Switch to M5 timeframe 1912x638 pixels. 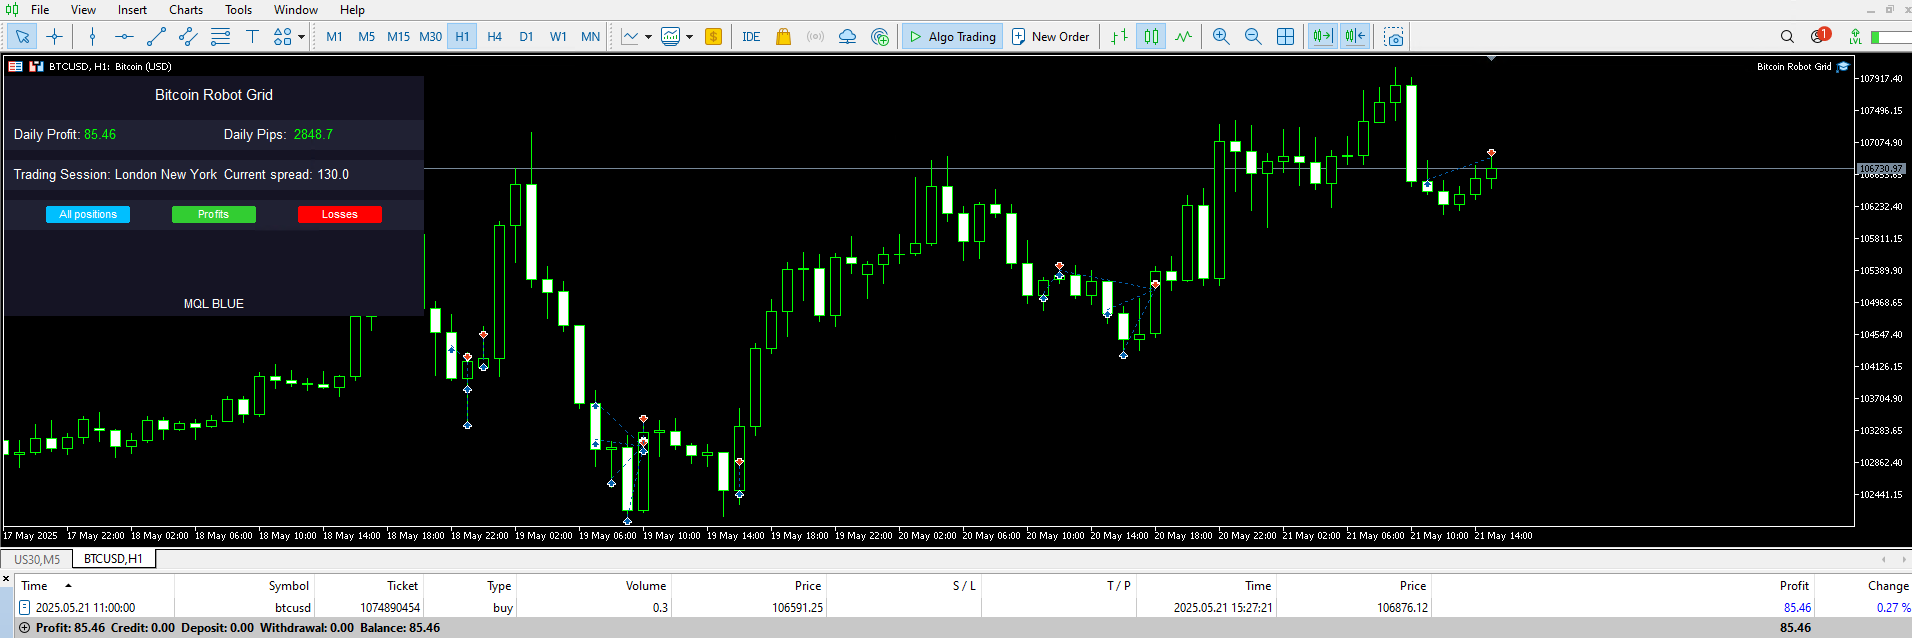point(367,37)
